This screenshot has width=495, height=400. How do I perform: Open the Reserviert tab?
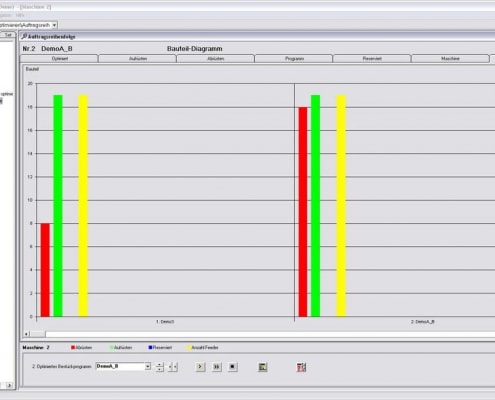pyautogui.click(x=372, y=59)
